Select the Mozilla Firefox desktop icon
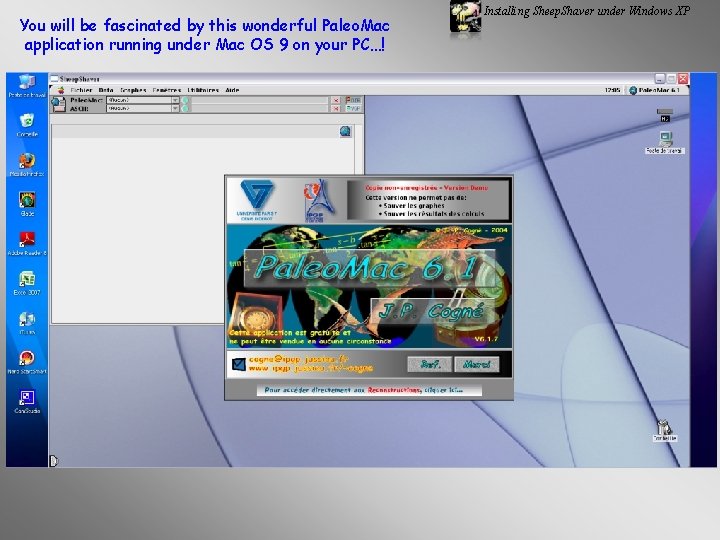 click(x=27, y=165)
